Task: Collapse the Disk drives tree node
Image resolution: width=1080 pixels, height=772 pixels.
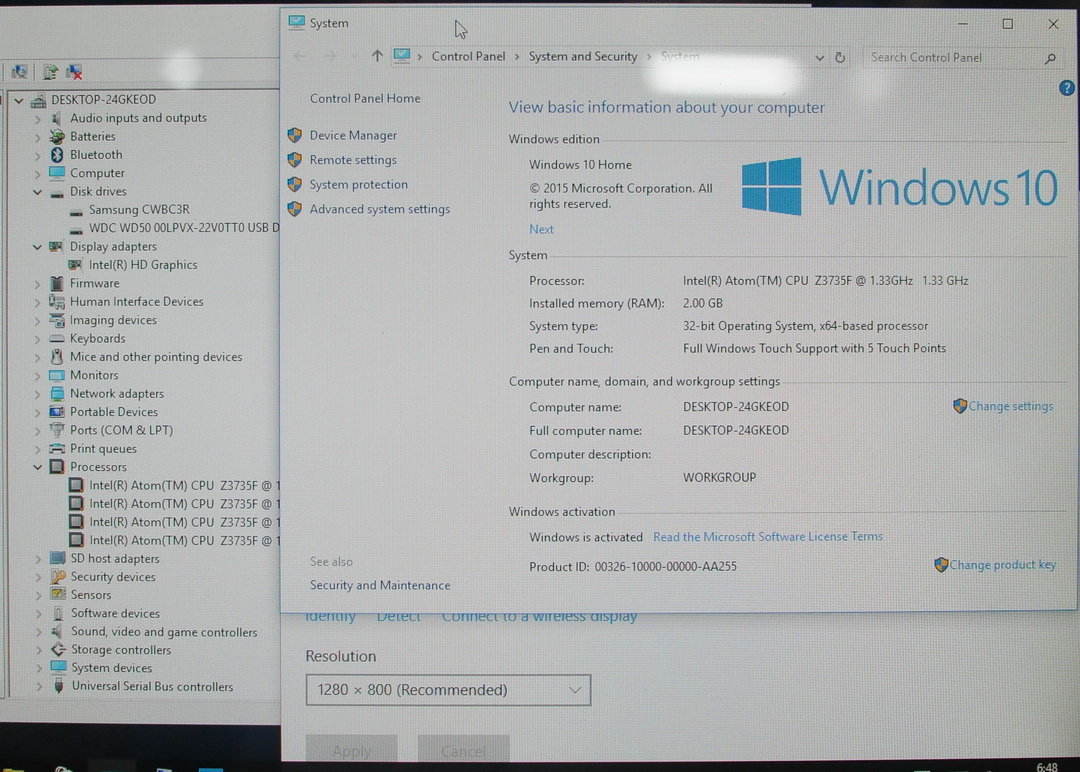Action: 38,191
